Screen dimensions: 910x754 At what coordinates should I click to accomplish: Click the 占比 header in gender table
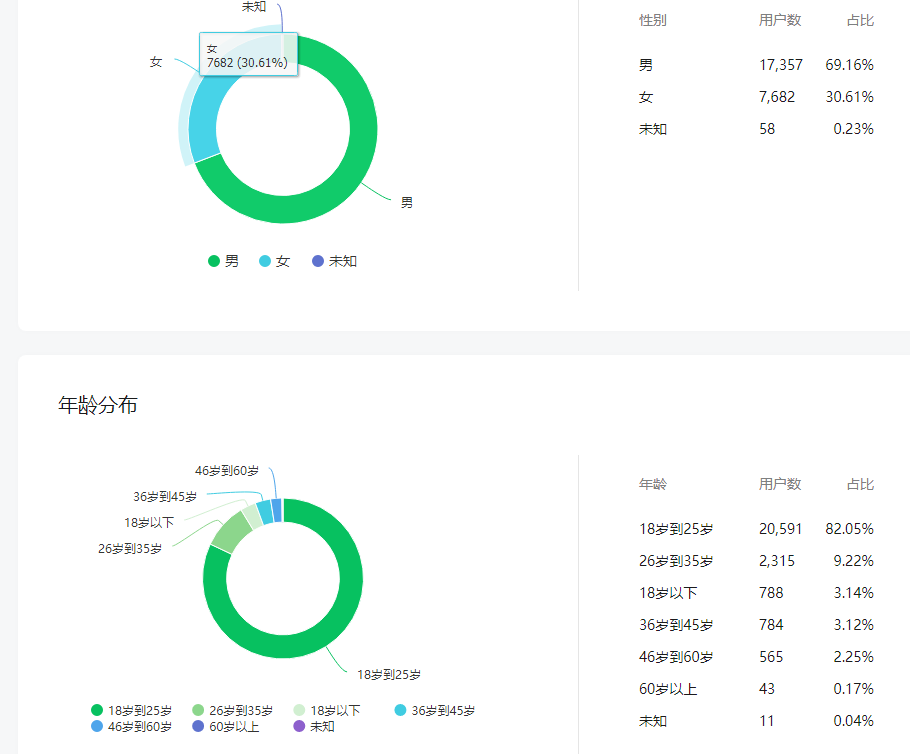click(x=860, y=20)
